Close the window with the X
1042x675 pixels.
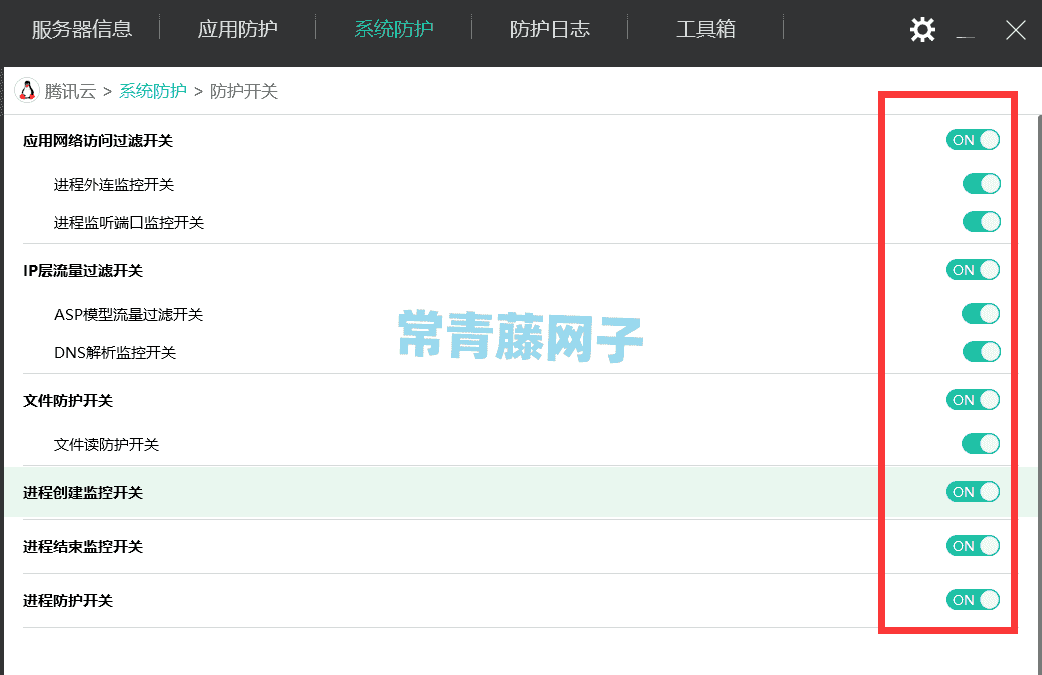(x=1015, y=30)
